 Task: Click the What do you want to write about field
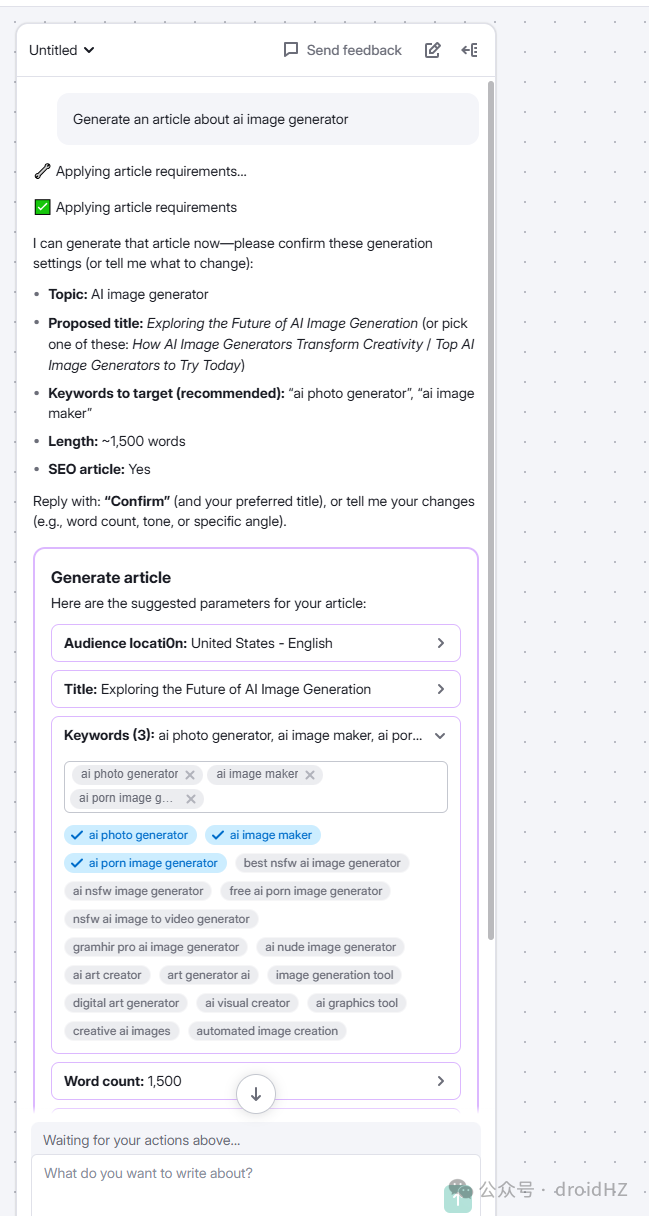256,1185
